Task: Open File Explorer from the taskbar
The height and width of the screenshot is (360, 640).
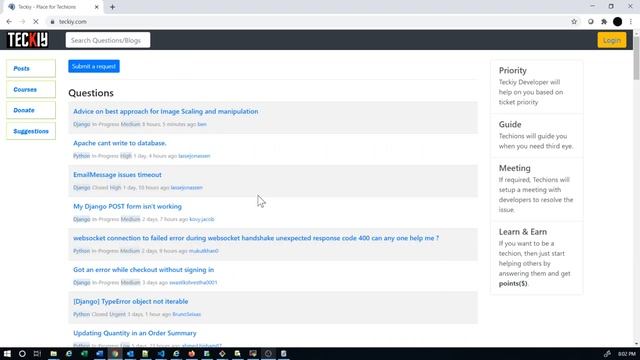Action: pos(53,353)
